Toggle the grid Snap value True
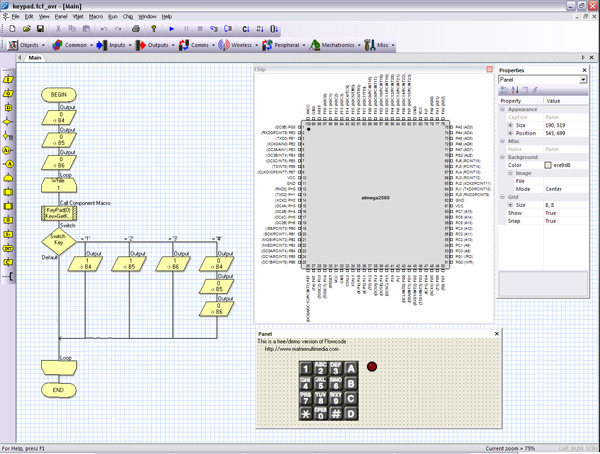Screen dimensions: 600x454 pos(550,221)
